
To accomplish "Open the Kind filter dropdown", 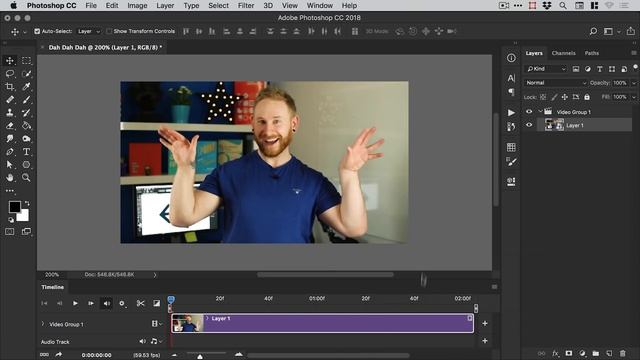I will (x=546, y=69).
